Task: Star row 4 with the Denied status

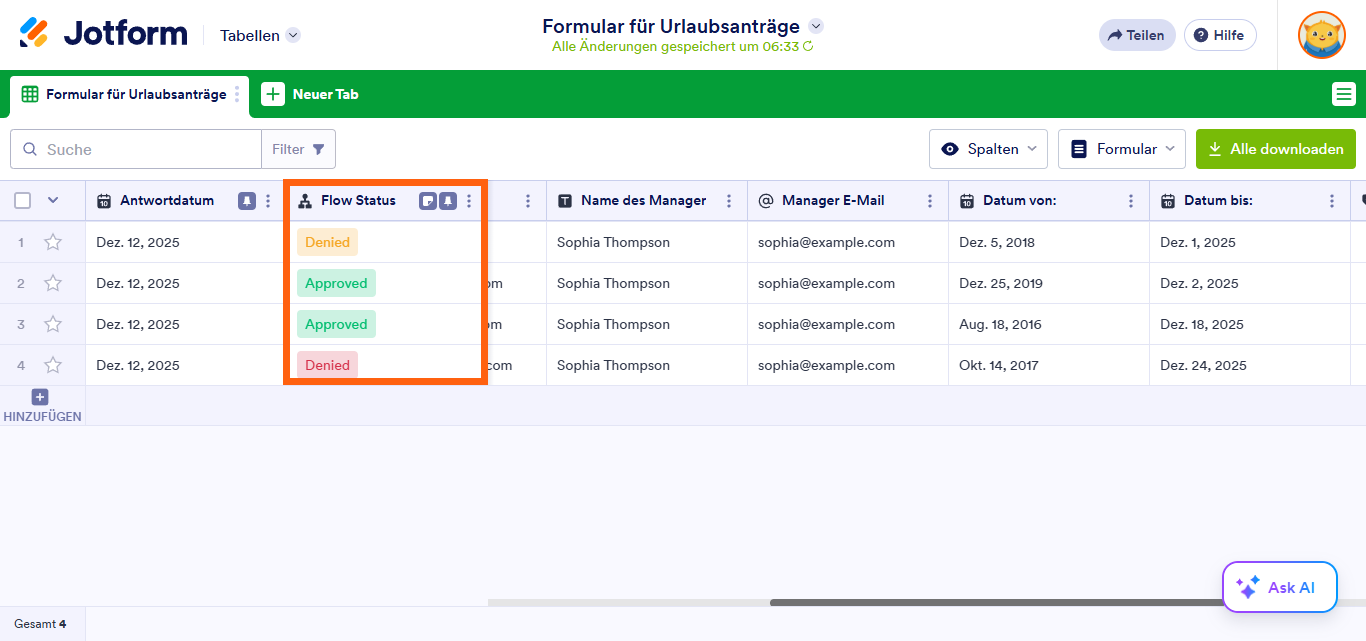Action: (52, 364)
